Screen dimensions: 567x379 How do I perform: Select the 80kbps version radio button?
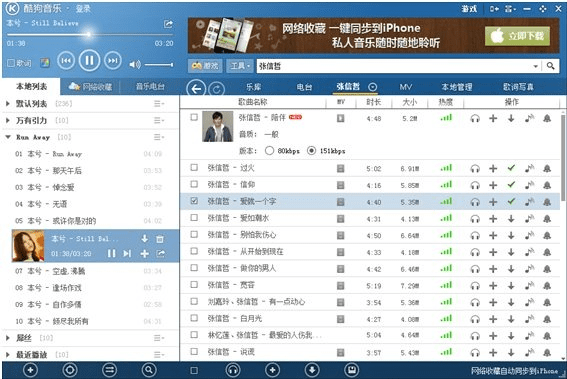pyautogui.click(x=269, y=150)
